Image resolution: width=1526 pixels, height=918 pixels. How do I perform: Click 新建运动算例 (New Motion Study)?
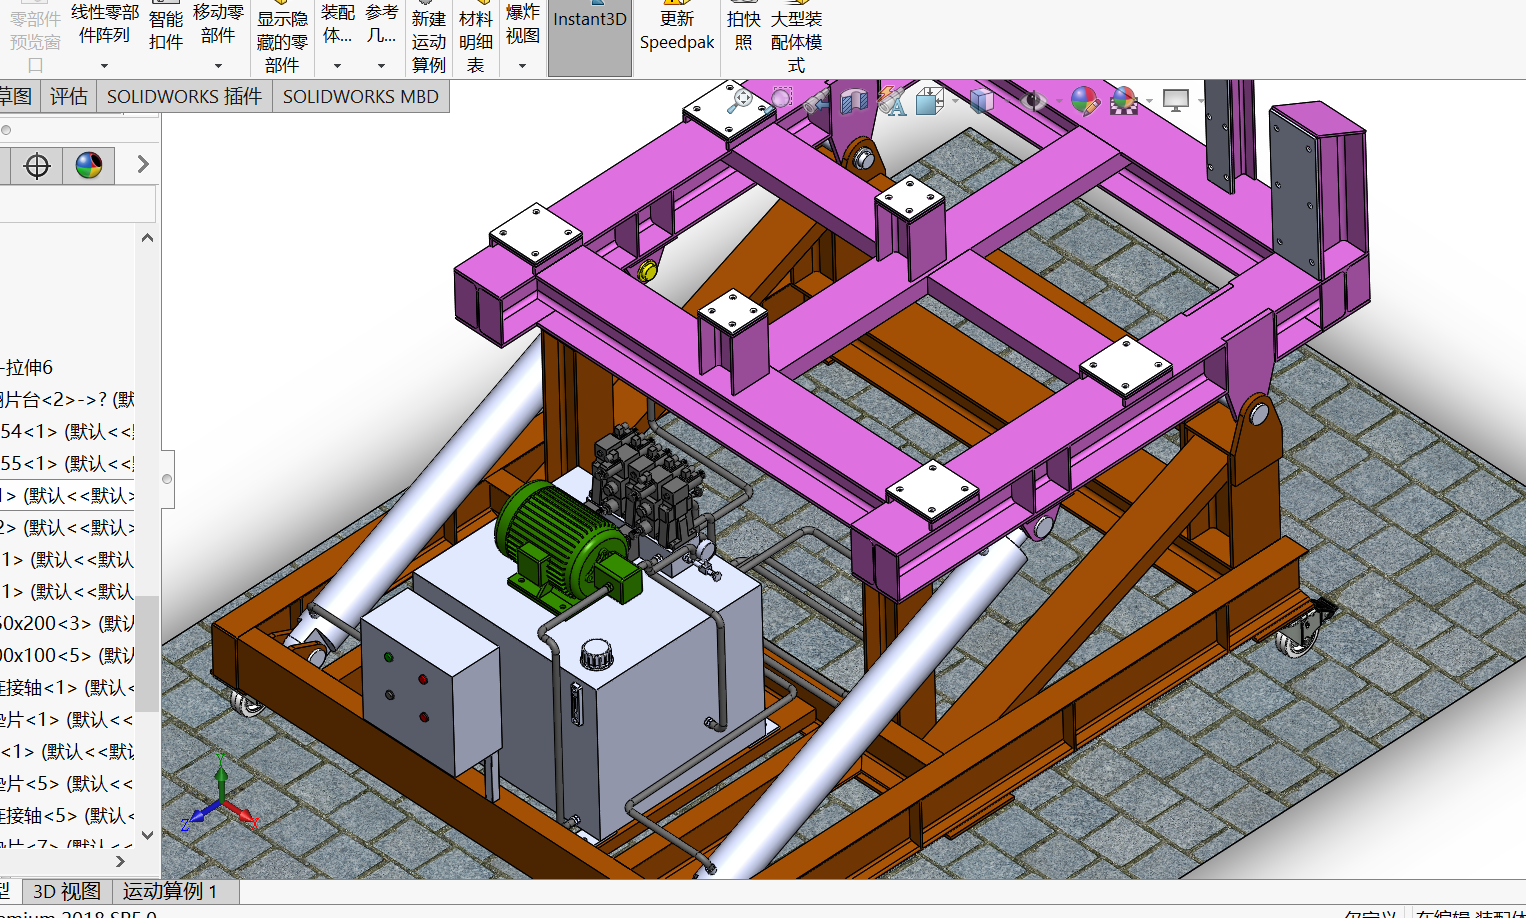429,38
